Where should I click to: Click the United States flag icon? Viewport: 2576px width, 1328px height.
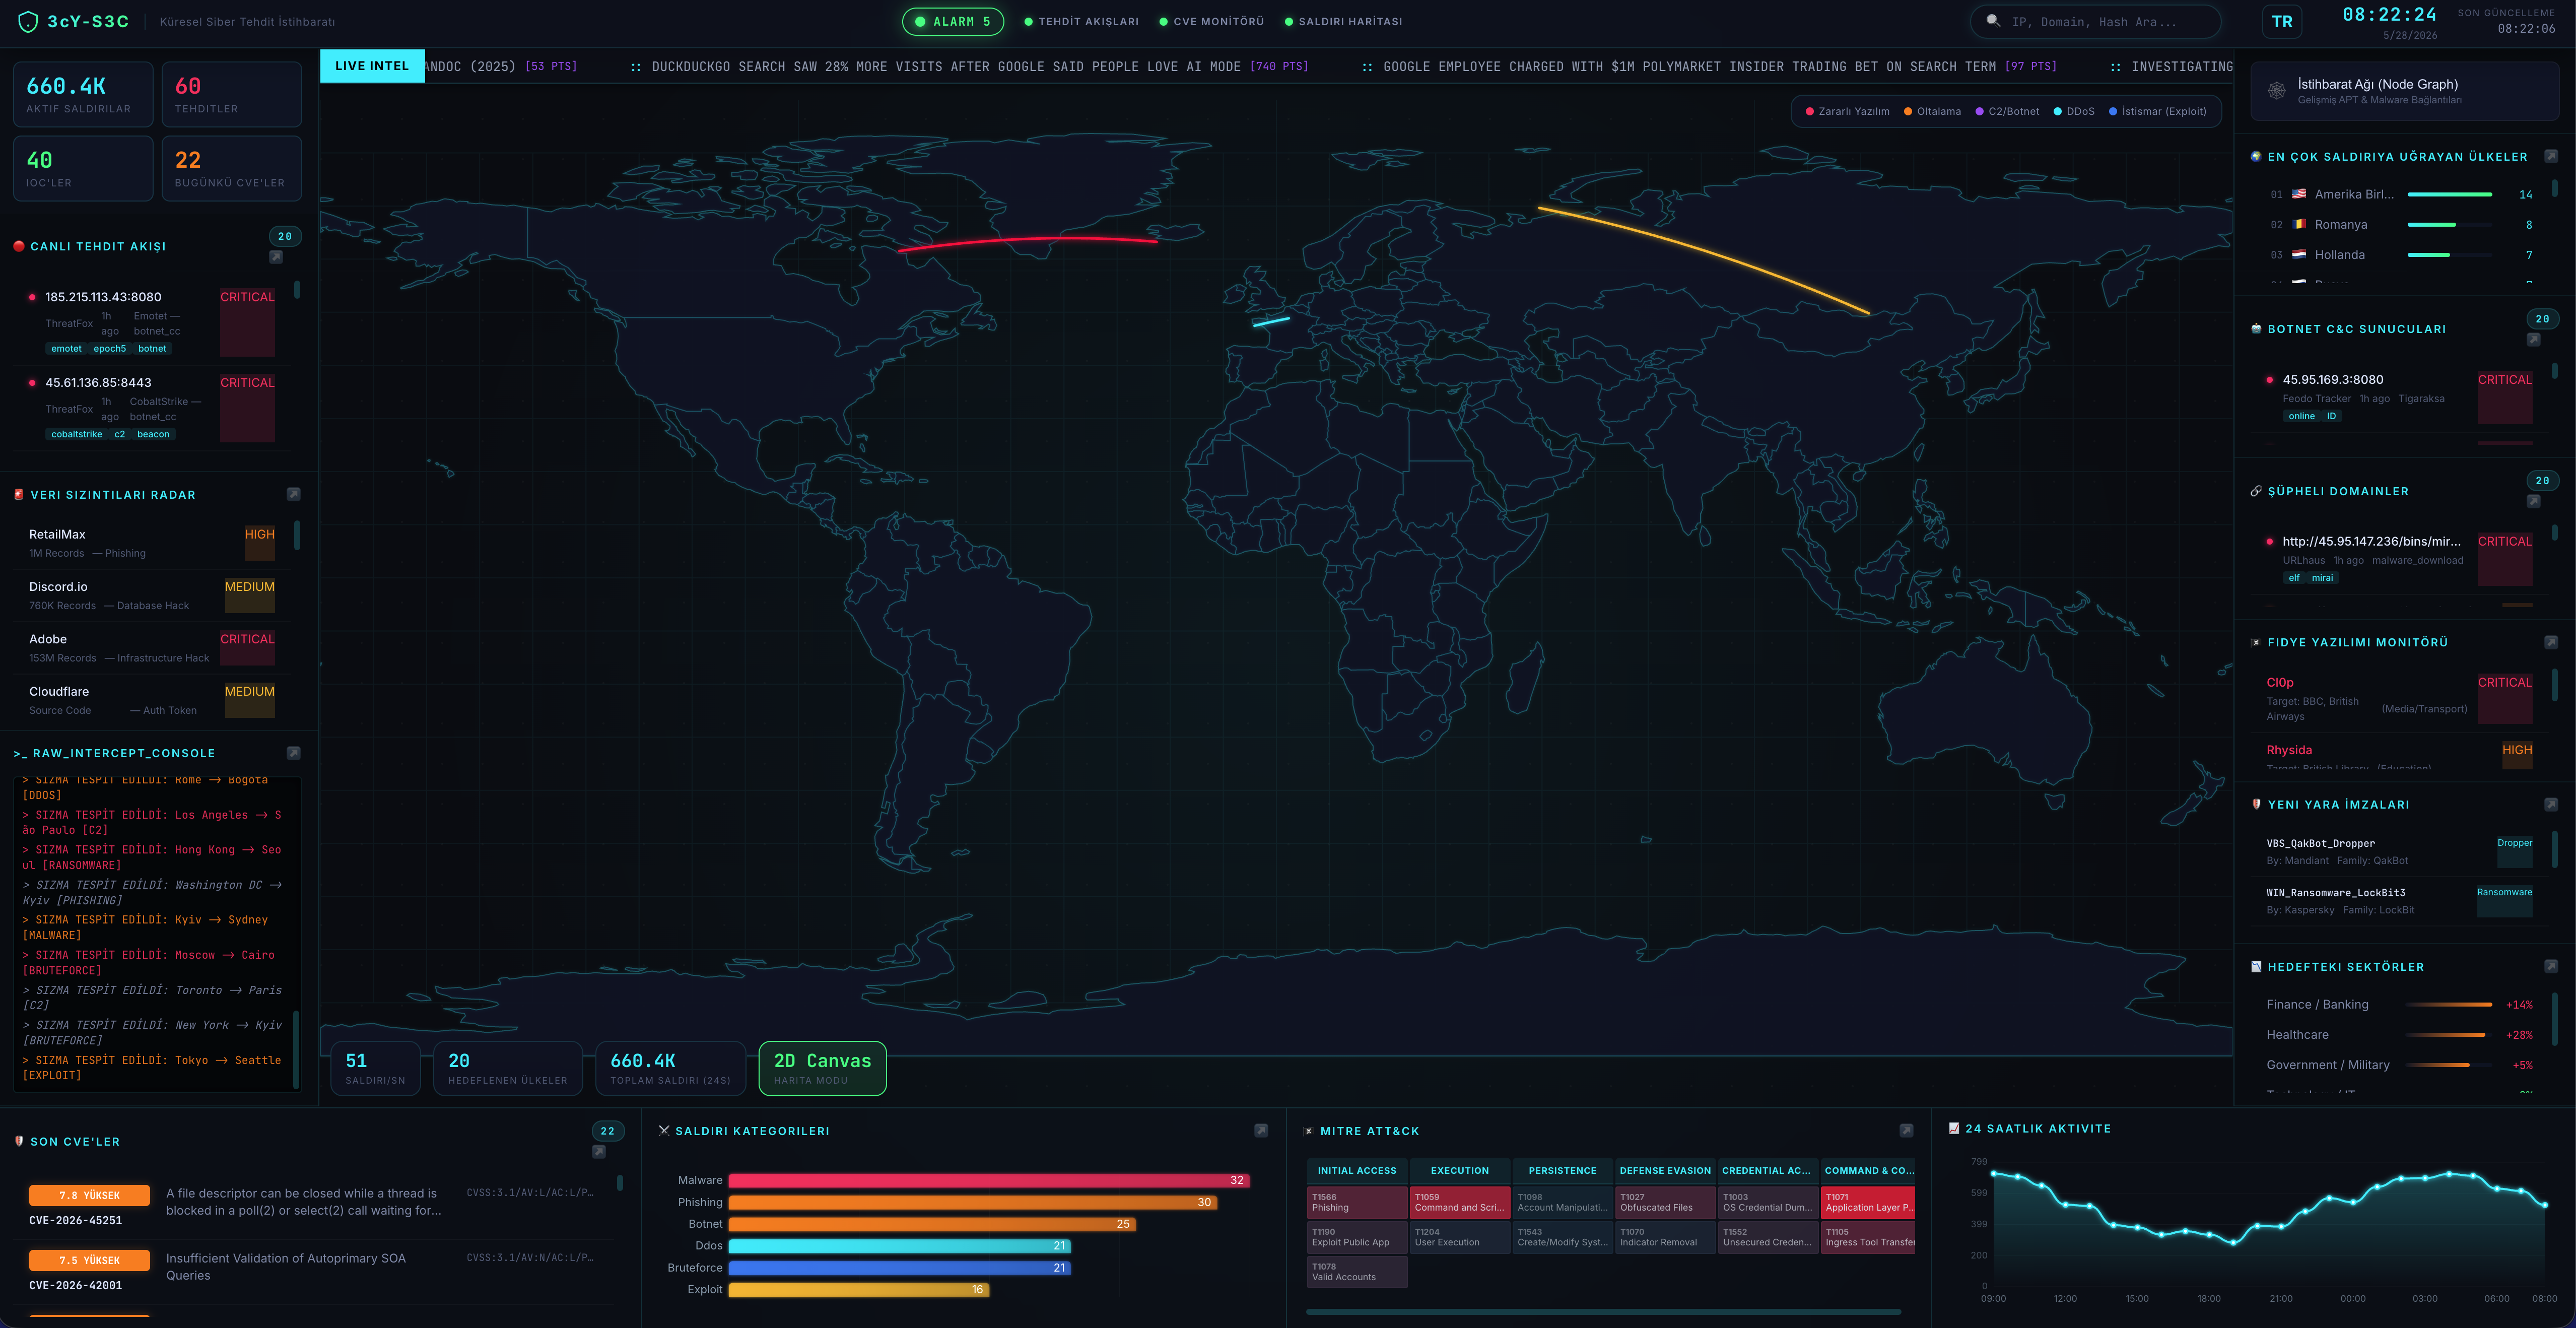(x=2298, y=194)
